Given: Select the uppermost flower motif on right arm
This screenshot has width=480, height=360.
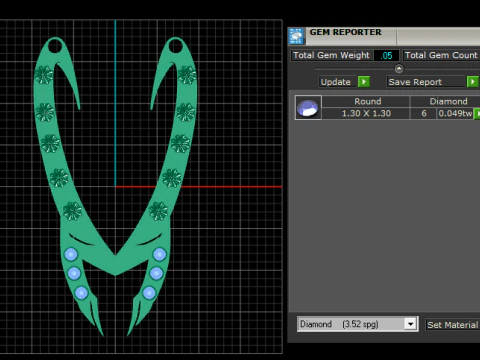Looking at the screenshot, I should [x=187, y=75].
